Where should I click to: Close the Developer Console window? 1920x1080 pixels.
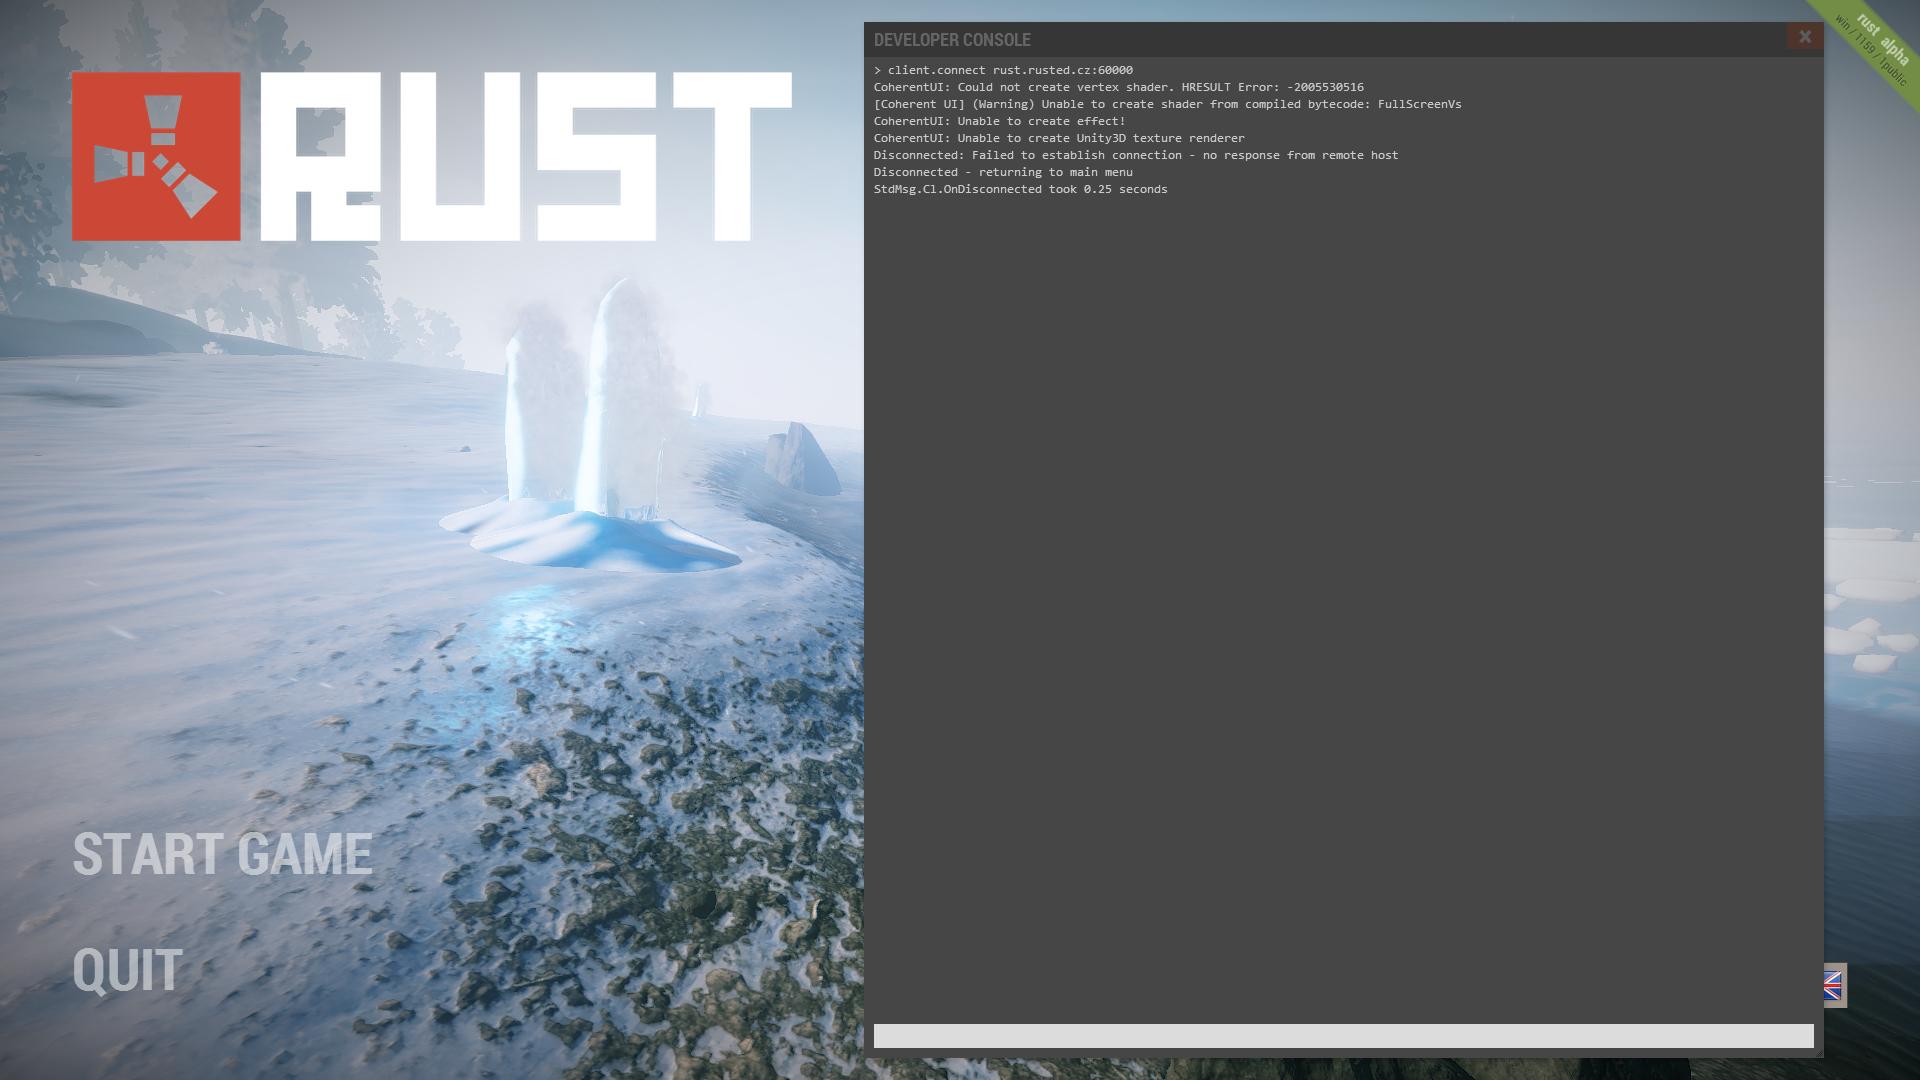pyautogui.click(x=1804, y=37)
